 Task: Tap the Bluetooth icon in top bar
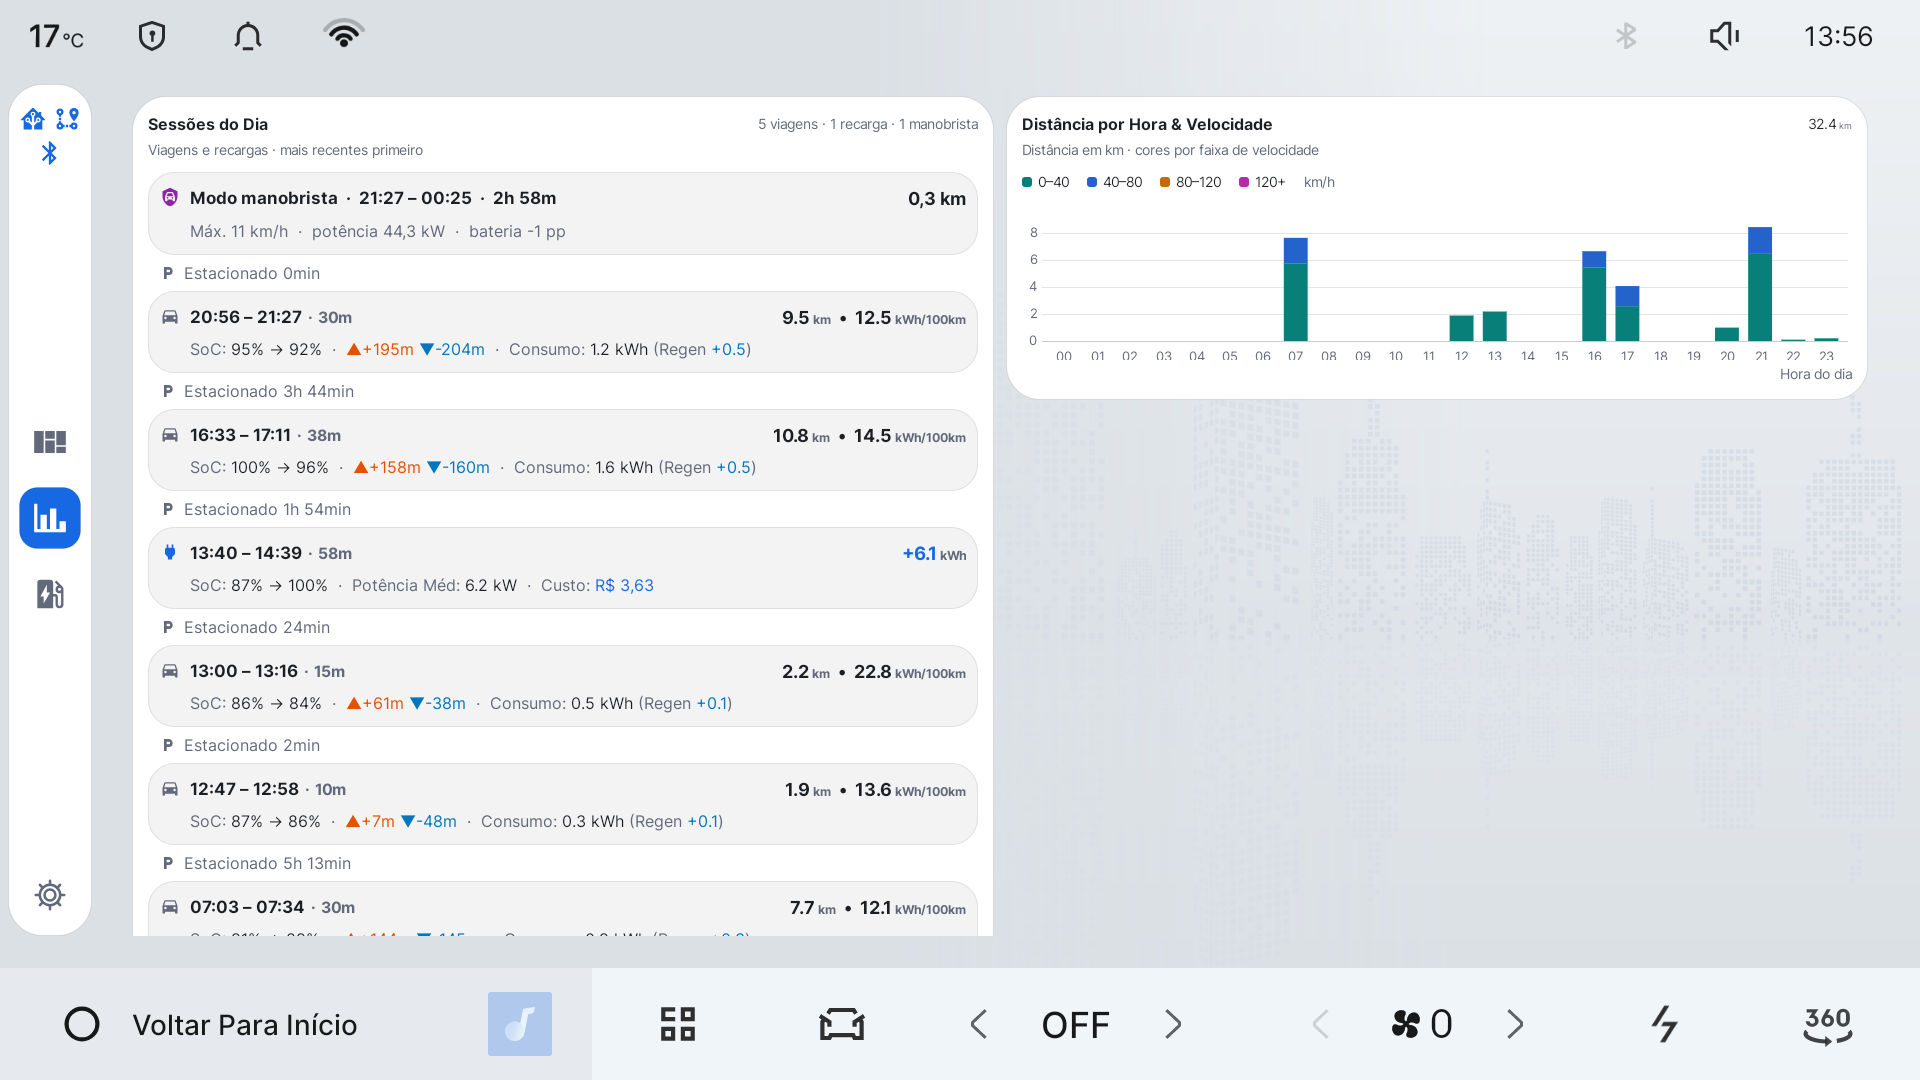[x=1626, y=36]
